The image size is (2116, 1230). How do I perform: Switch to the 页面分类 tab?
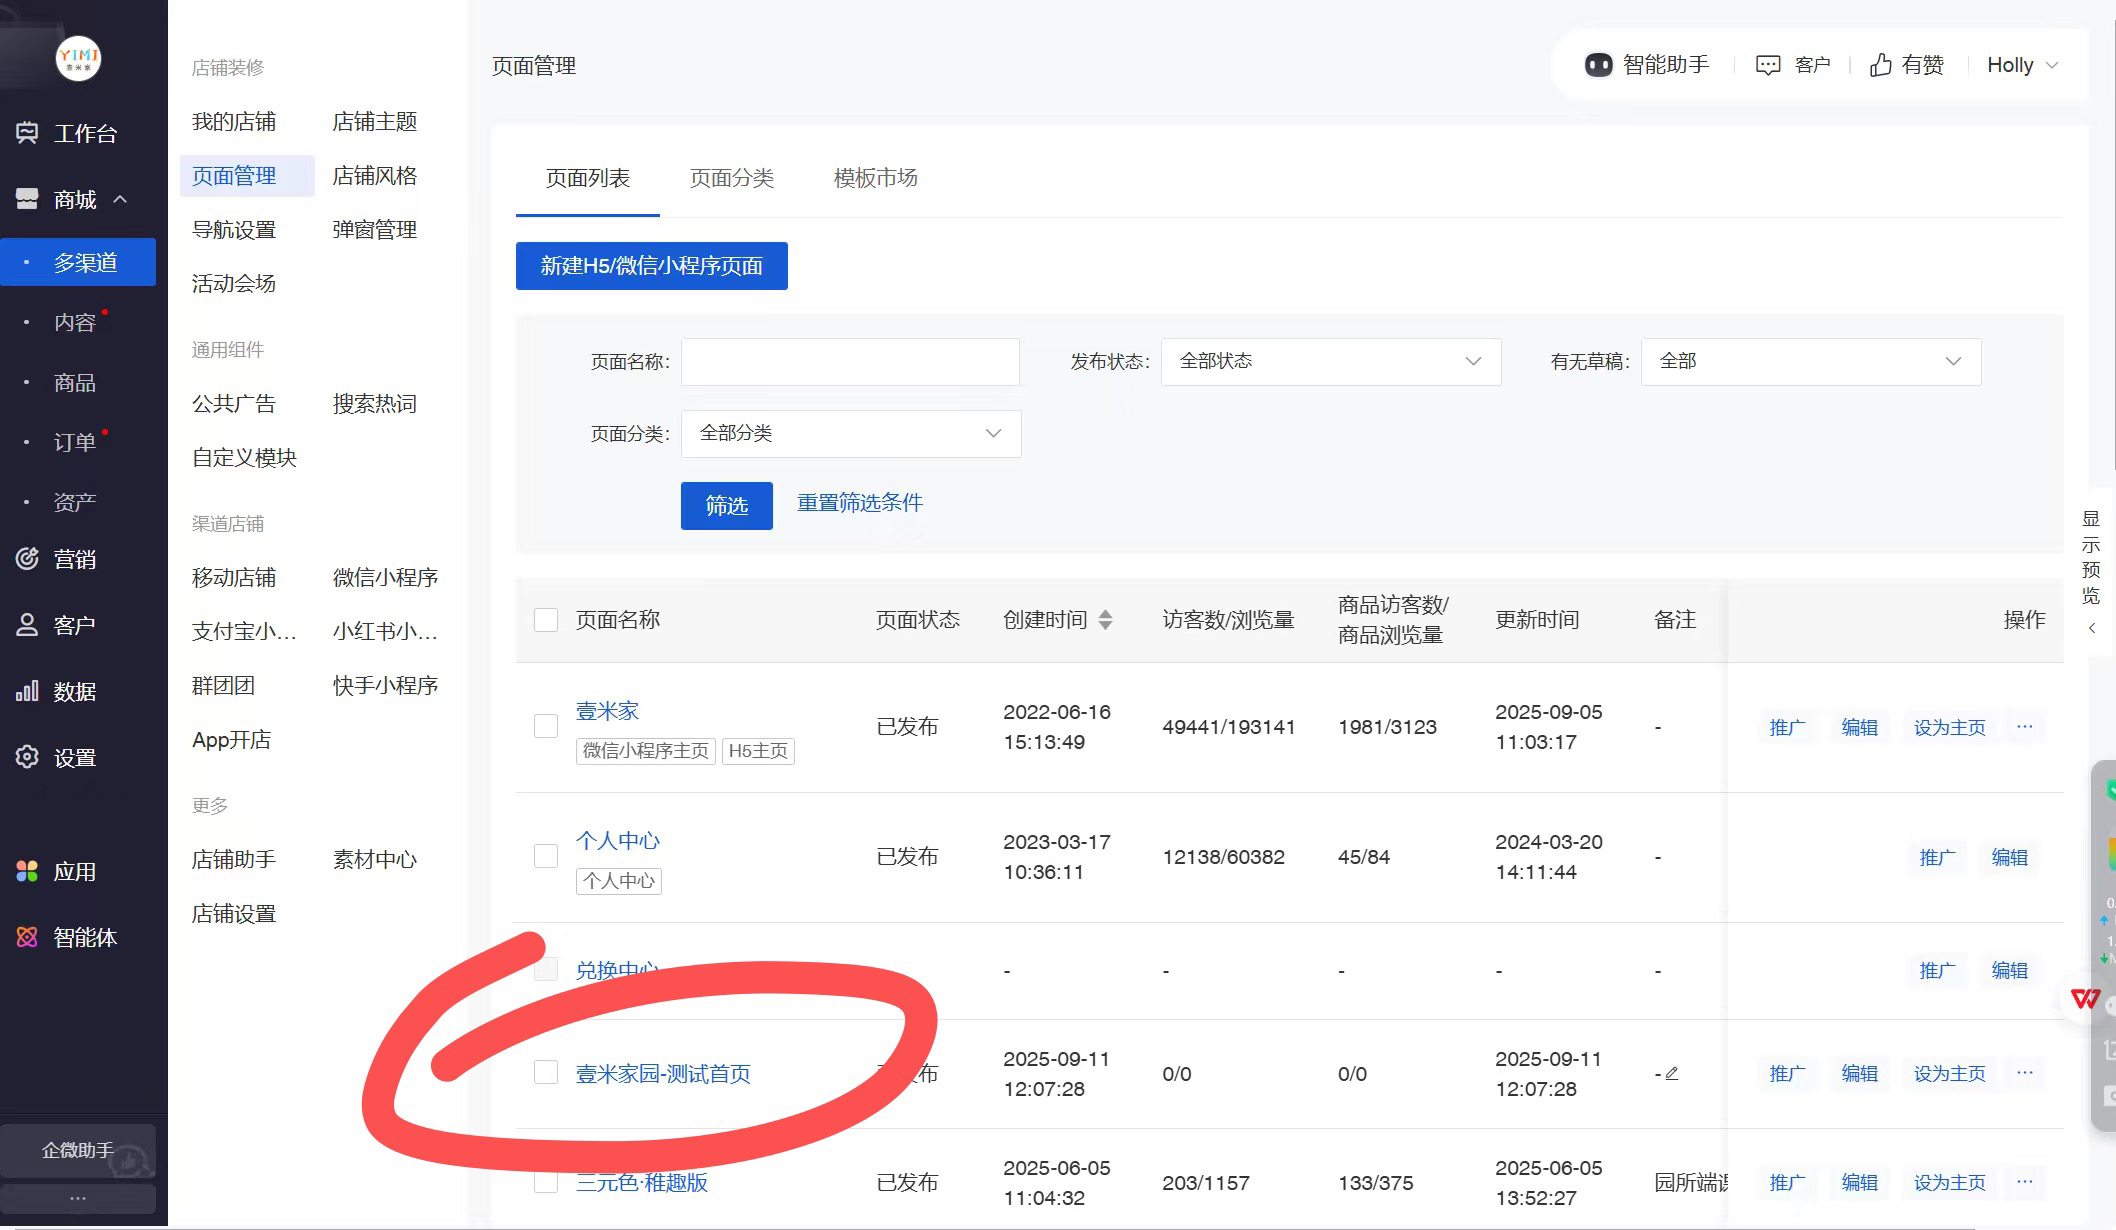click(731, 178)
